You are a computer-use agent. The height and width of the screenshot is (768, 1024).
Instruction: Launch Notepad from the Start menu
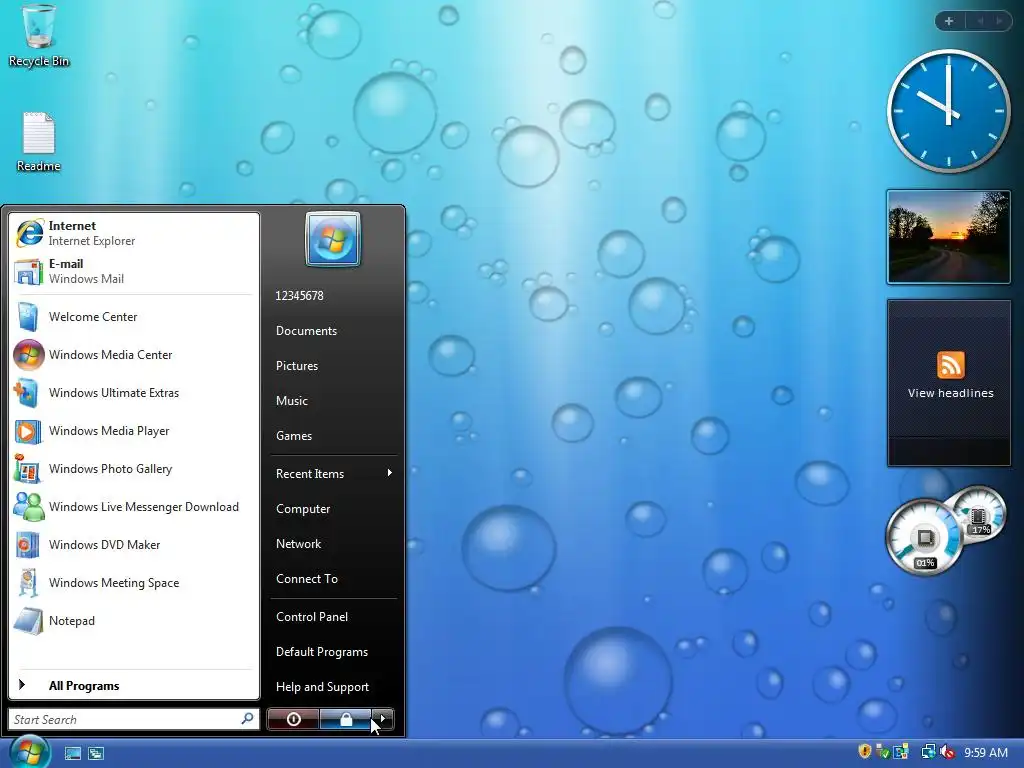[134, 620]
